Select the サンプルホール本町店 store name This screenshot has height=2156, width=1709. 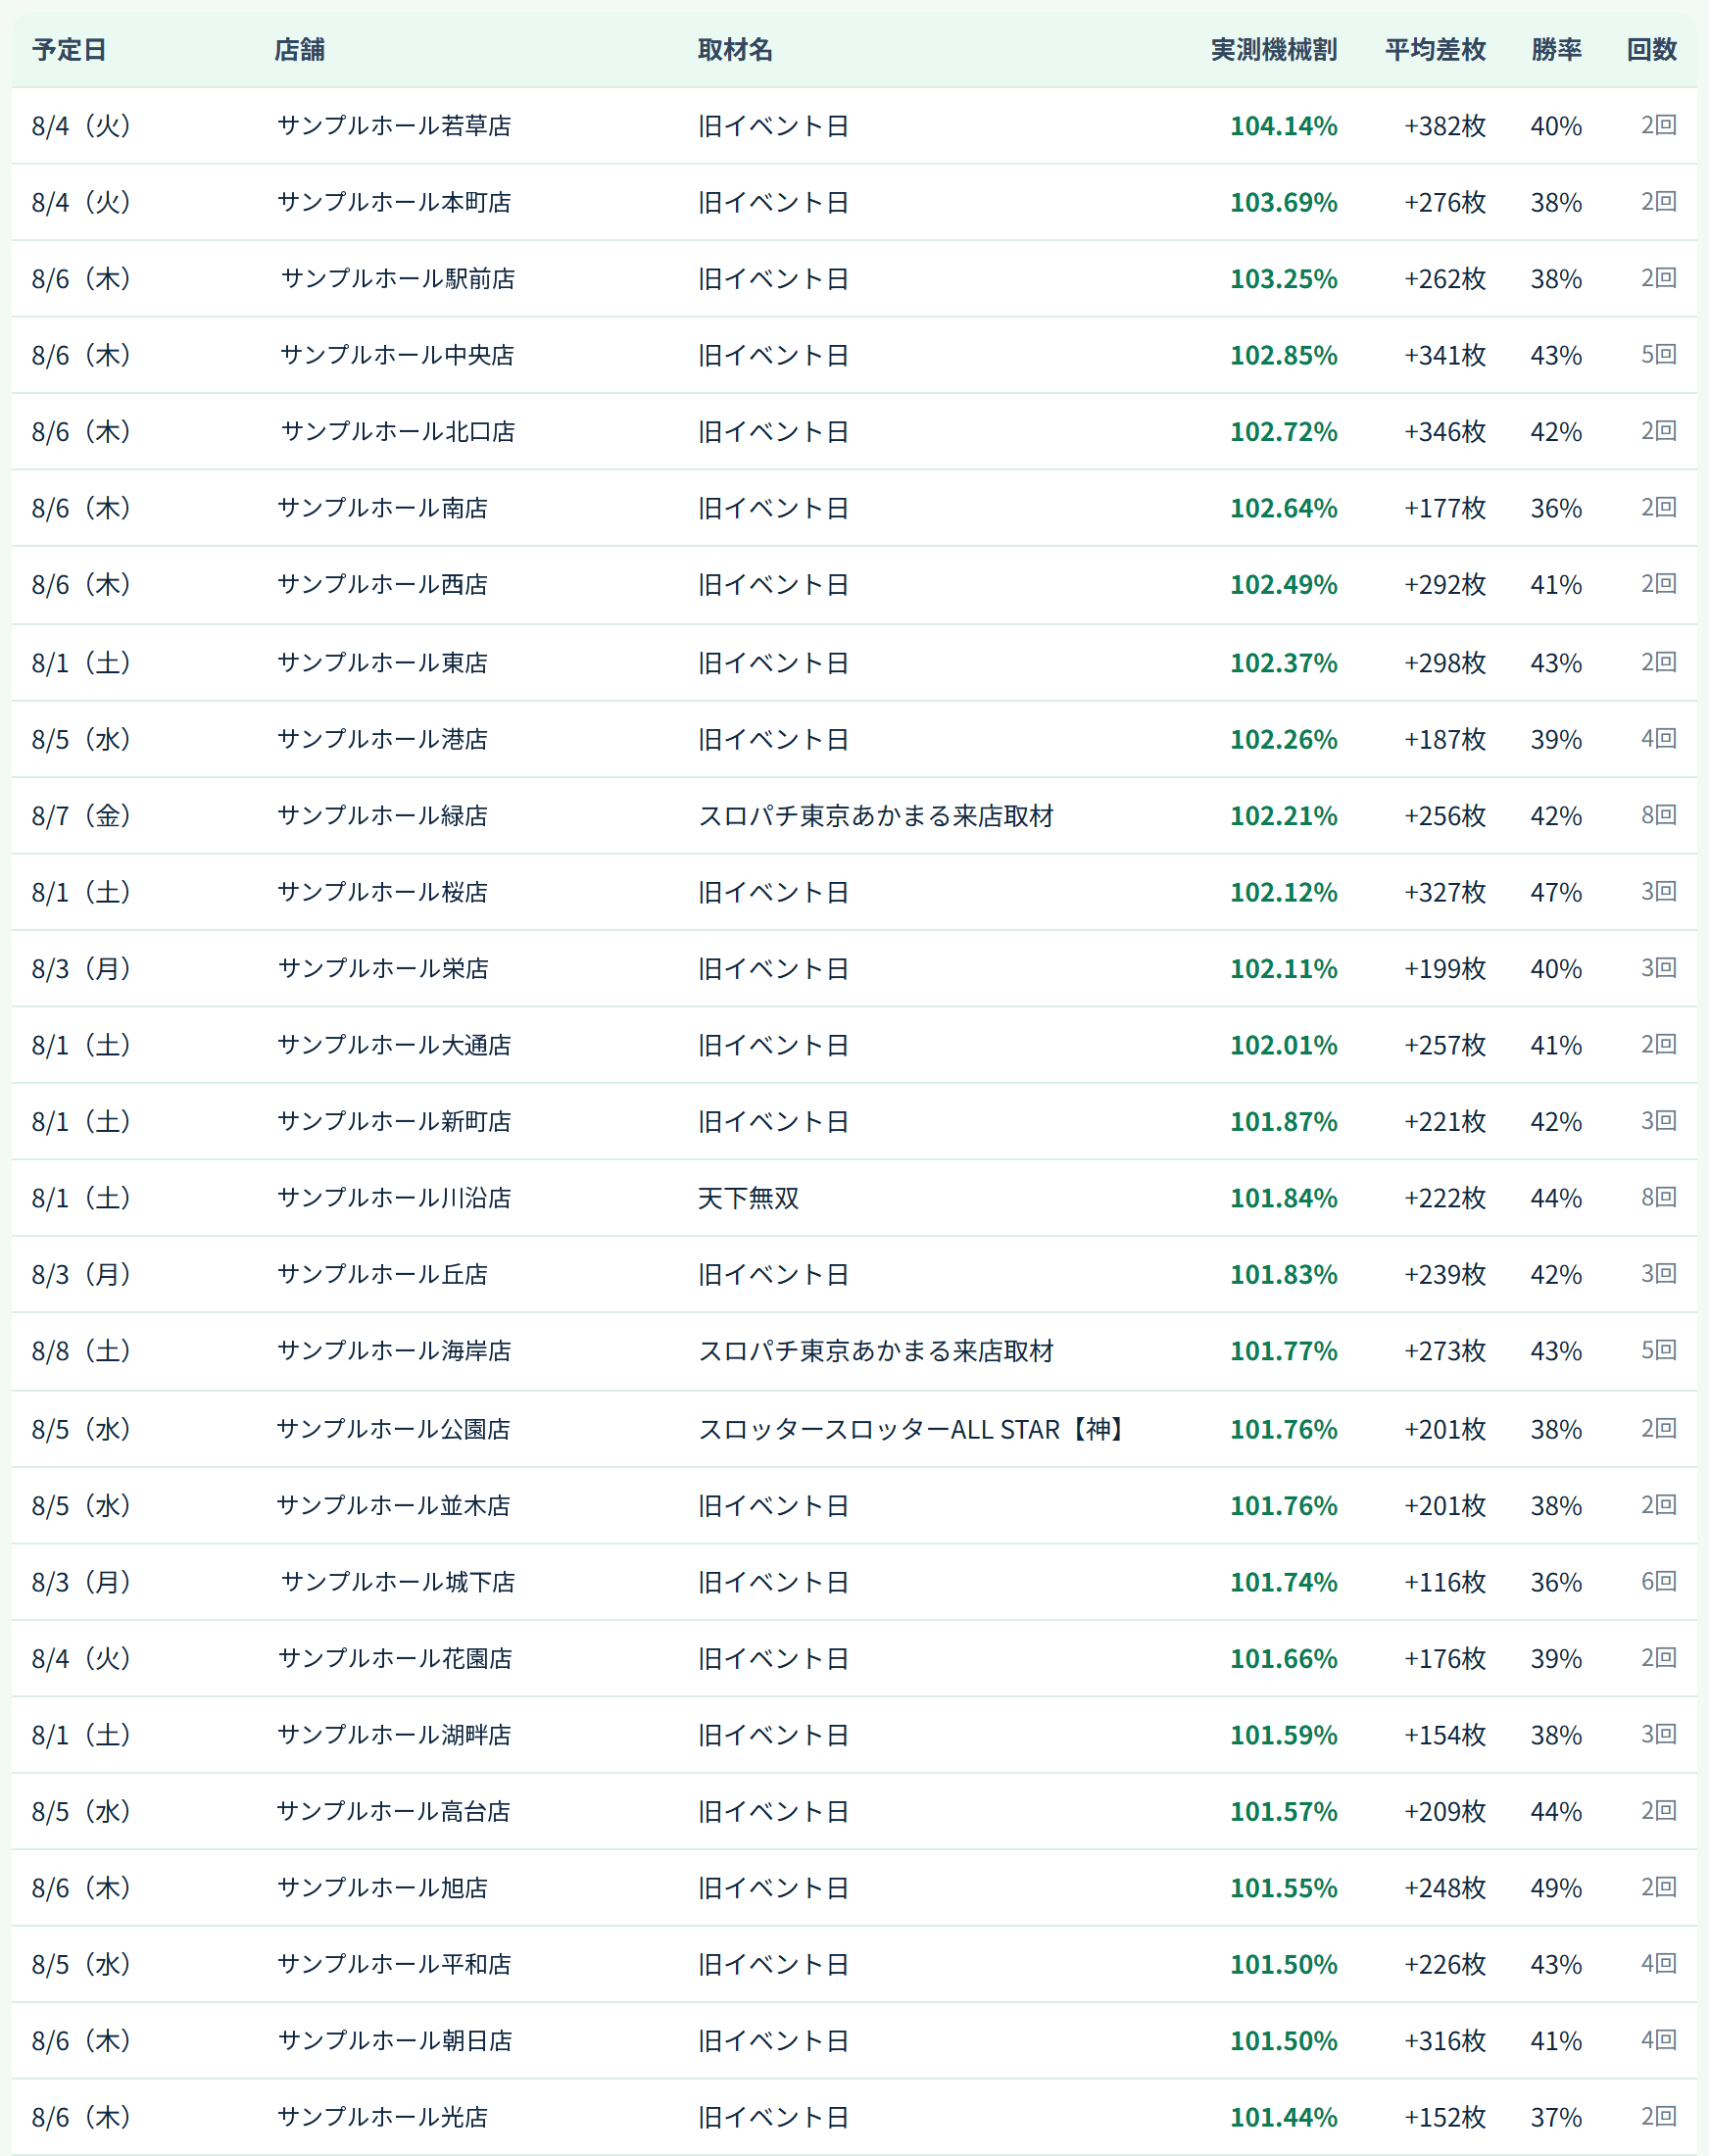pos(394,202)
